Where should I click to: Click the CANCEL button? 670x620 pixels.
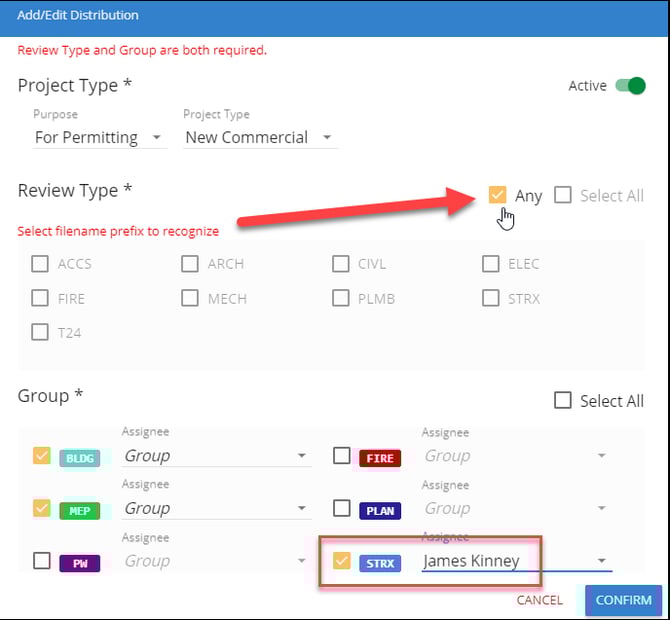coord(539,601)
